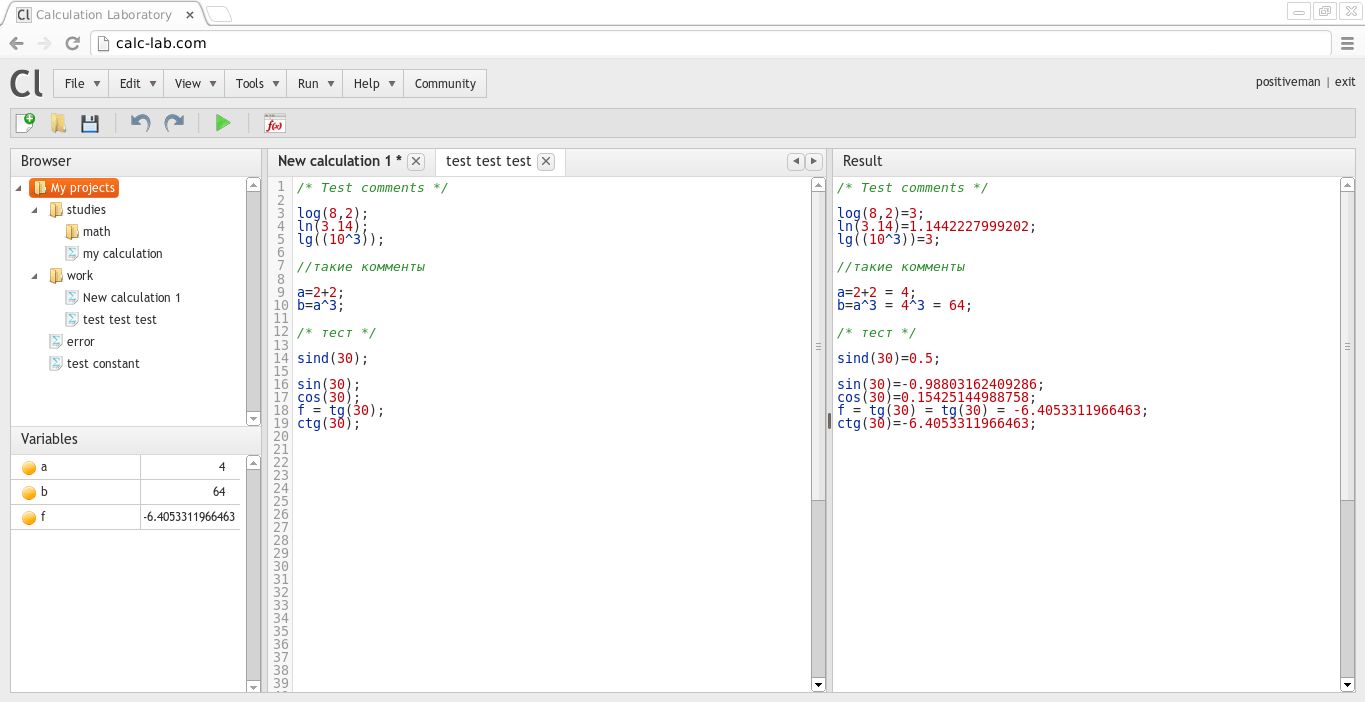Open the functions f(x) toolbar icon
1365x702 pixels.
click(x=274, y=123)
